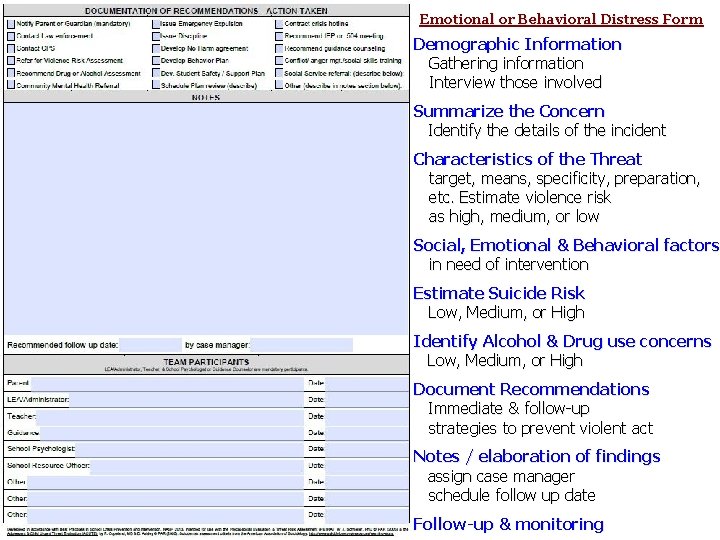Click the Date field in Guidance row

pyautogui.click(x=367, y=433)
